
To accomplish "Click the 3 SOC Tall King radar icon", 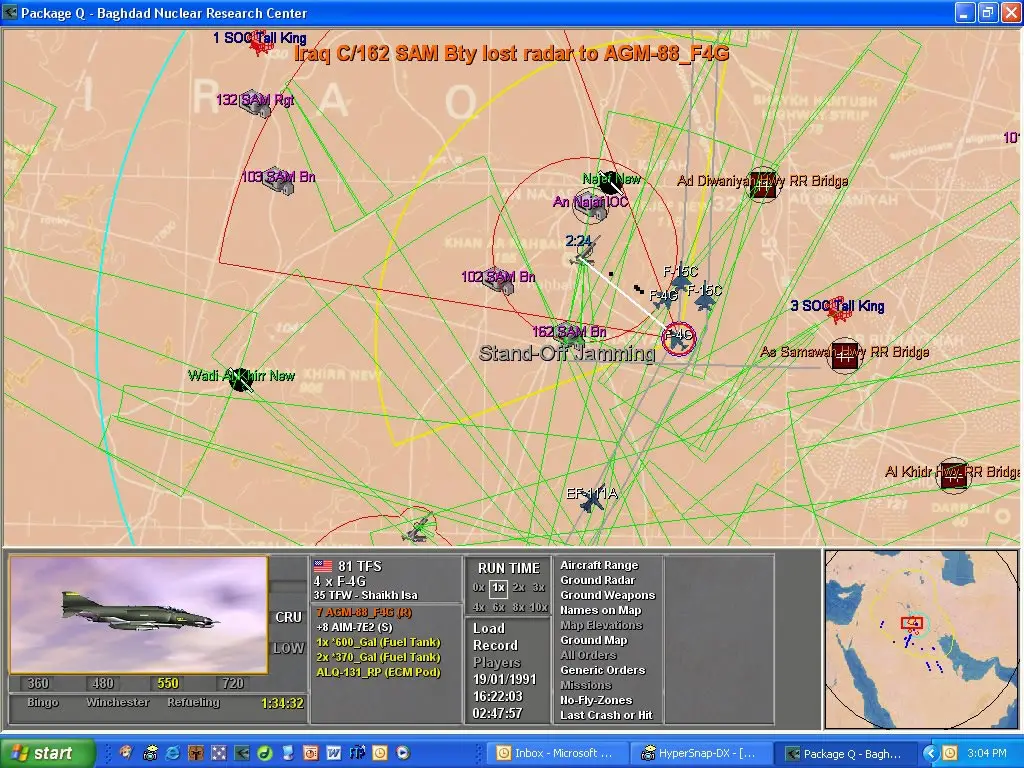I will click(x=838, y=313).
